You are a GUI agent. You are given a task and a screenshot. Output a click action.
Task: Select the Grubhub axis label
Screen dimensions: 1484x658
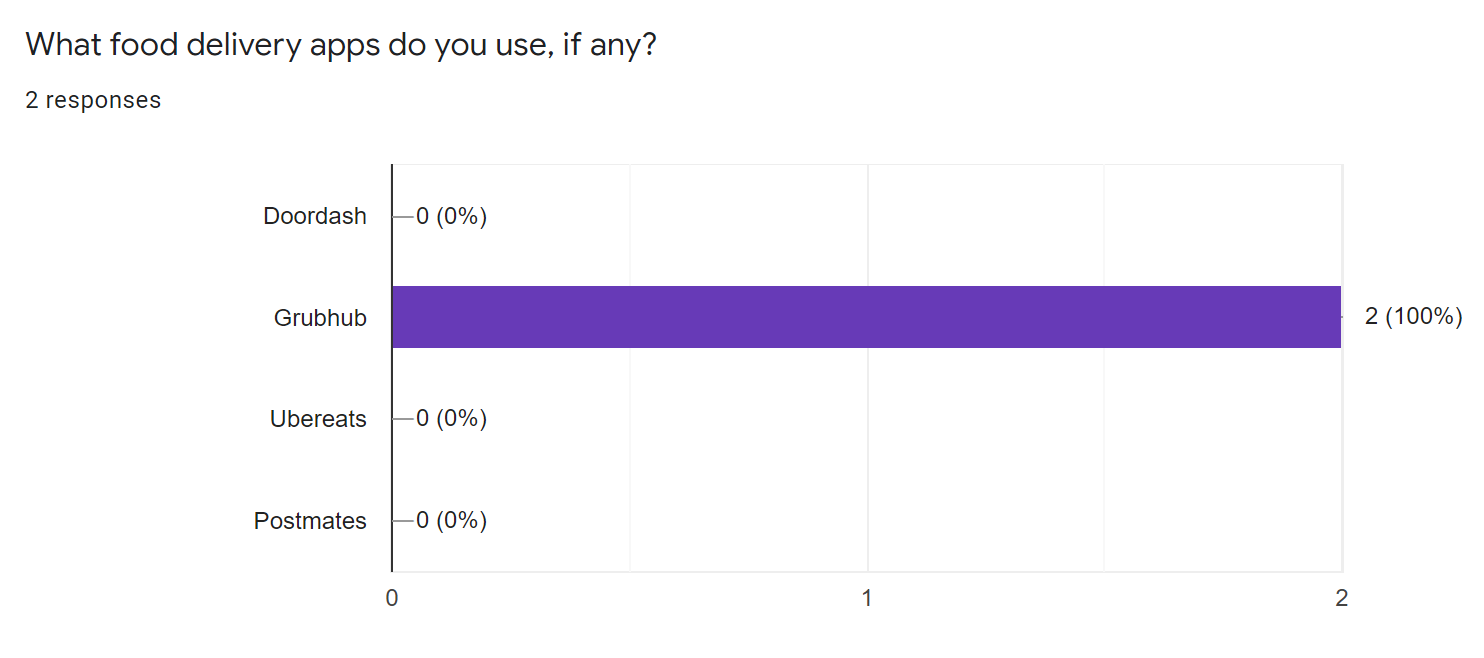(x=320, y=318)
